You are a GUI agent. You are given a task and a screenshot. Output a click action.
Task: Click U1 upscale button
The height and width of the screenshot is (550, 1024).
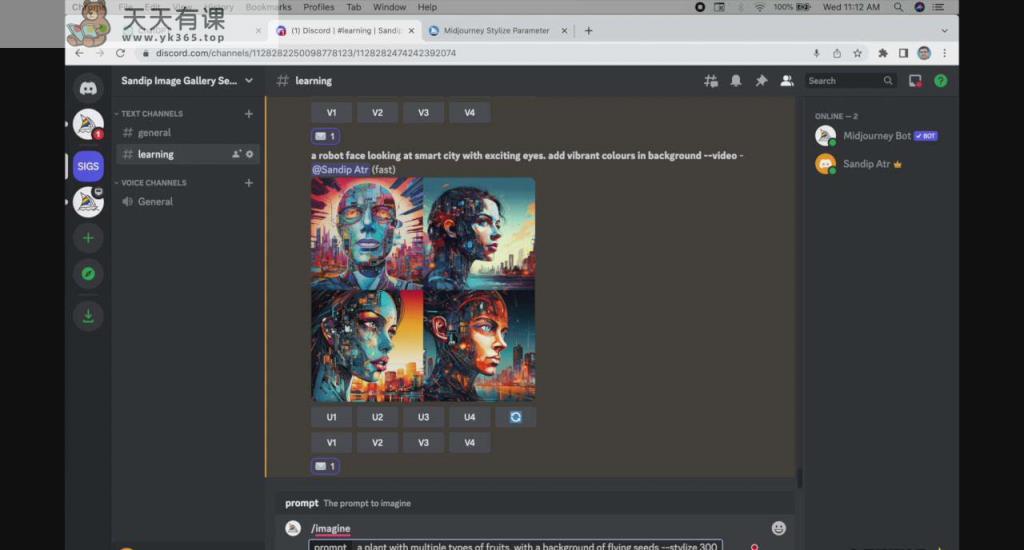pyautogui.click(x=332, y=417)
